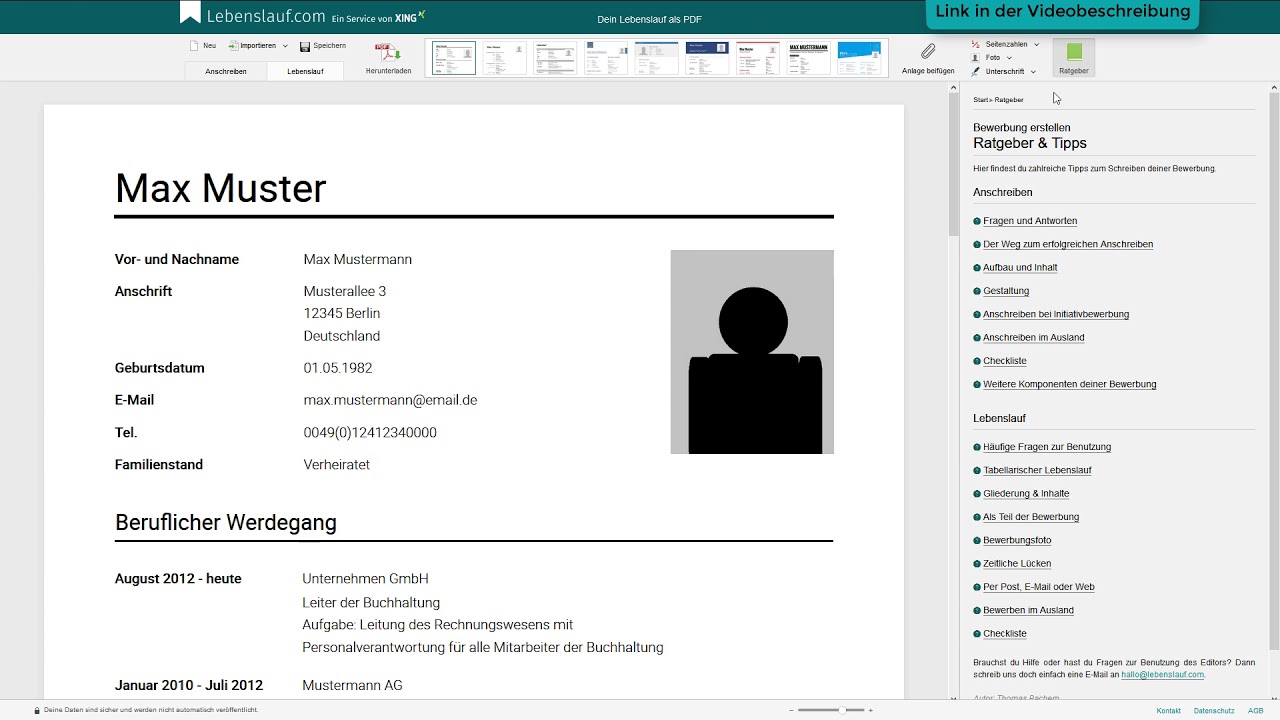Click the placeholder profile photo

[x=752, y=352]
